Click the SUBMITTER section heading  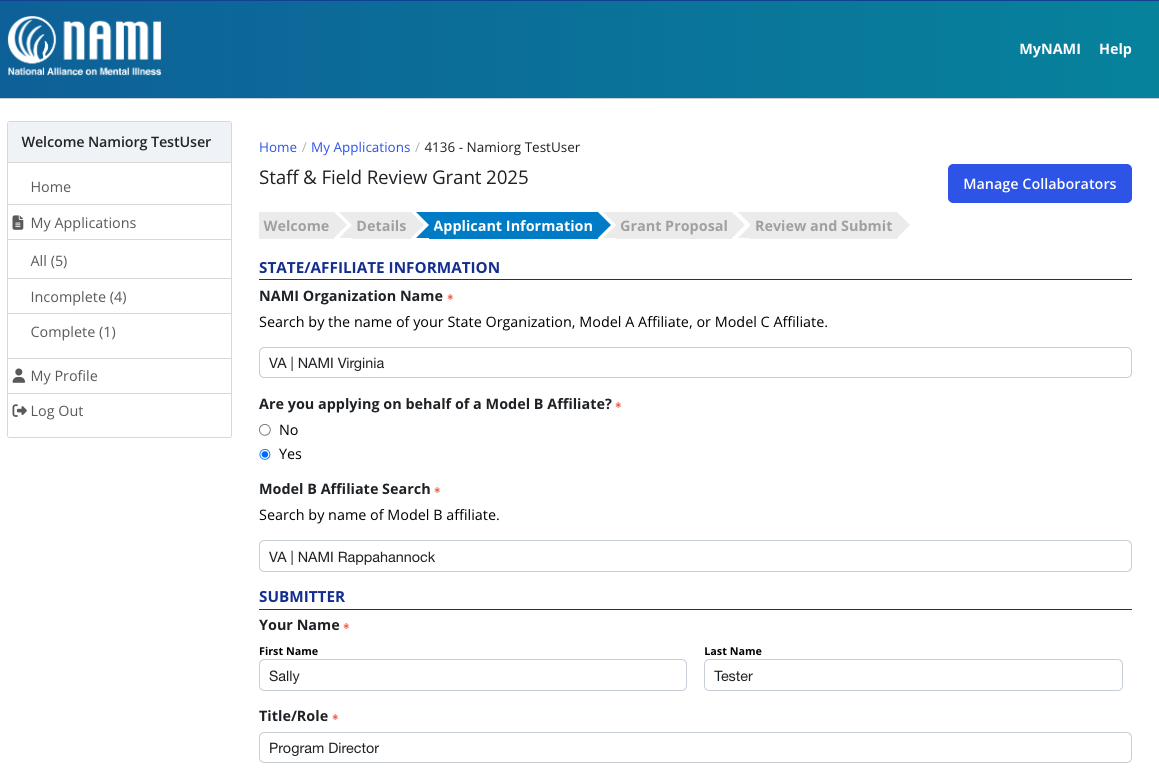coord(302,597)
